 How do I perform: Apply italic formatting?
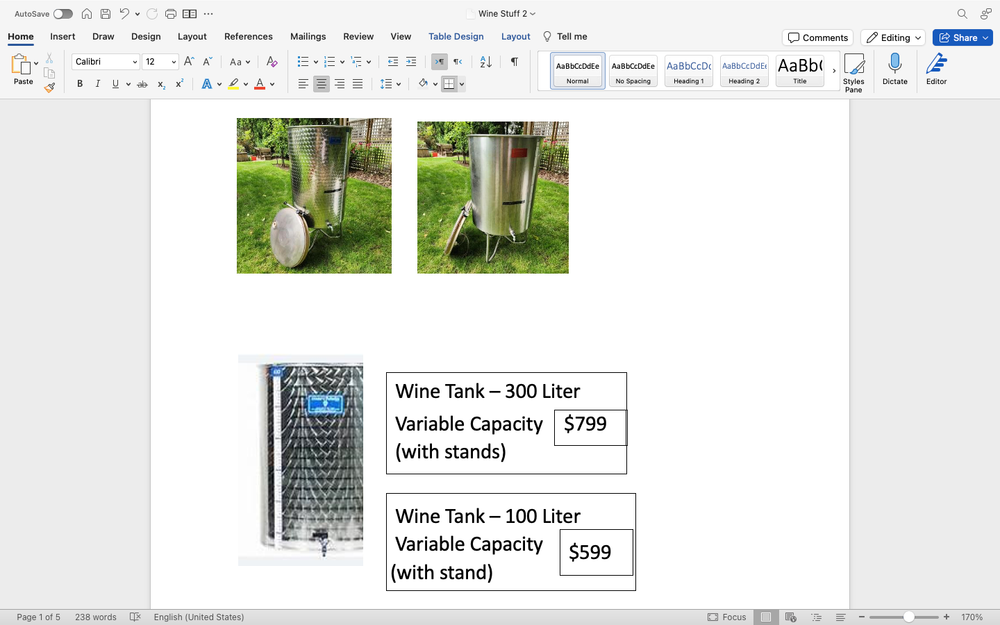97,84
